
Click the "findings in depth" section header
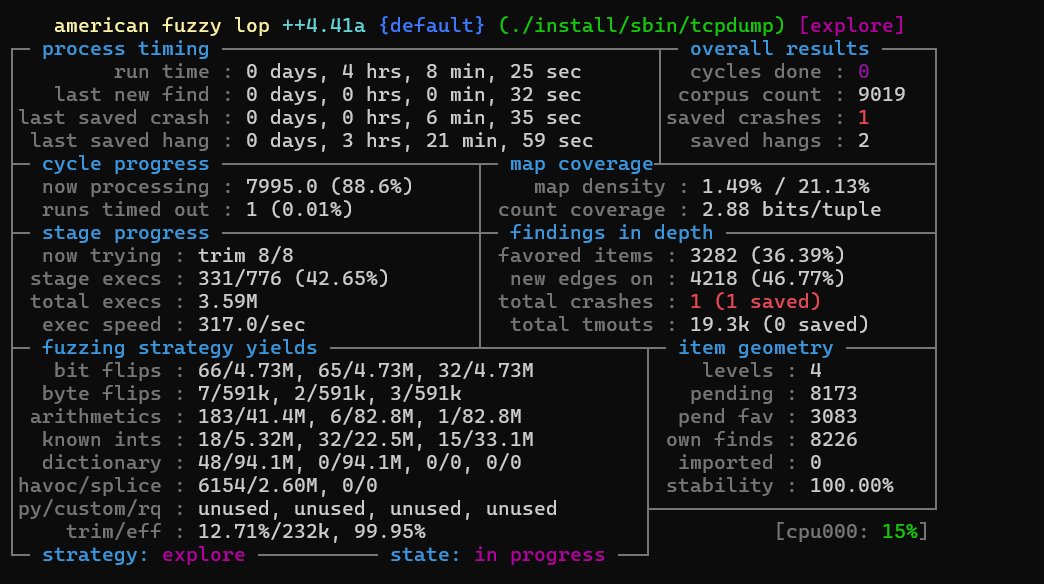point(611,233)
